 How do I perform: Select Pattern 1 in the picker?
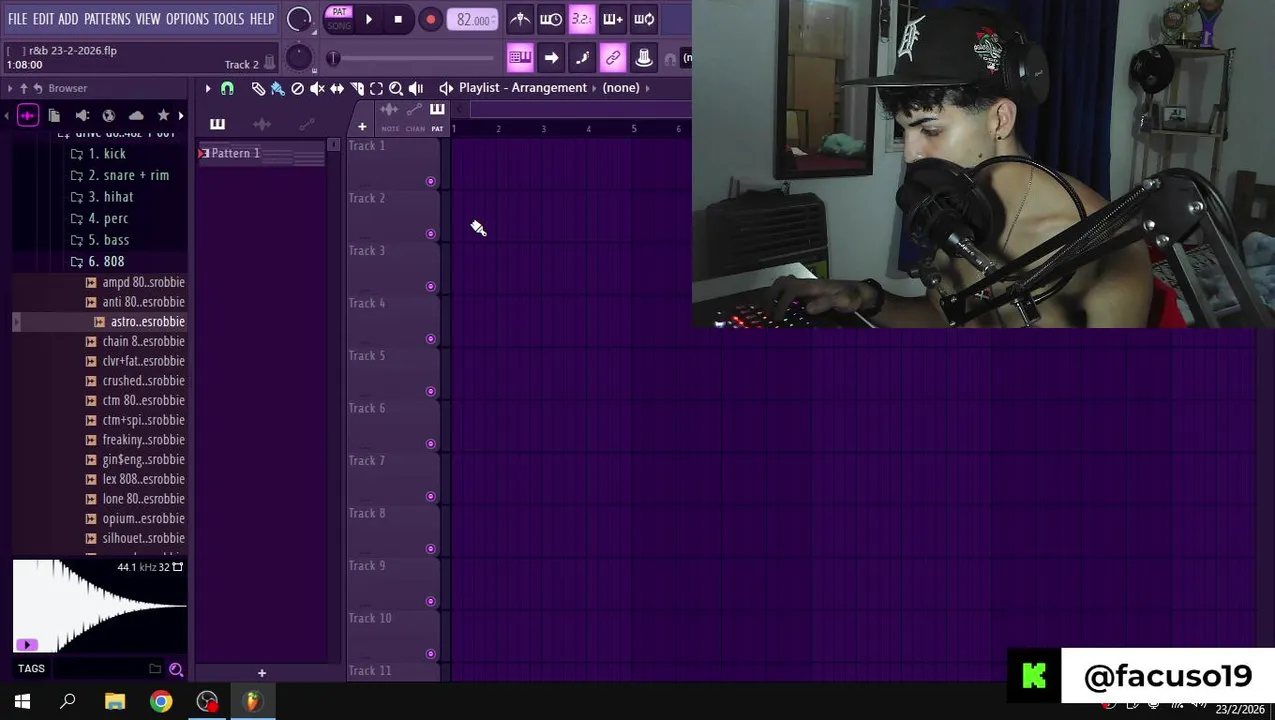tap(262, 154)
